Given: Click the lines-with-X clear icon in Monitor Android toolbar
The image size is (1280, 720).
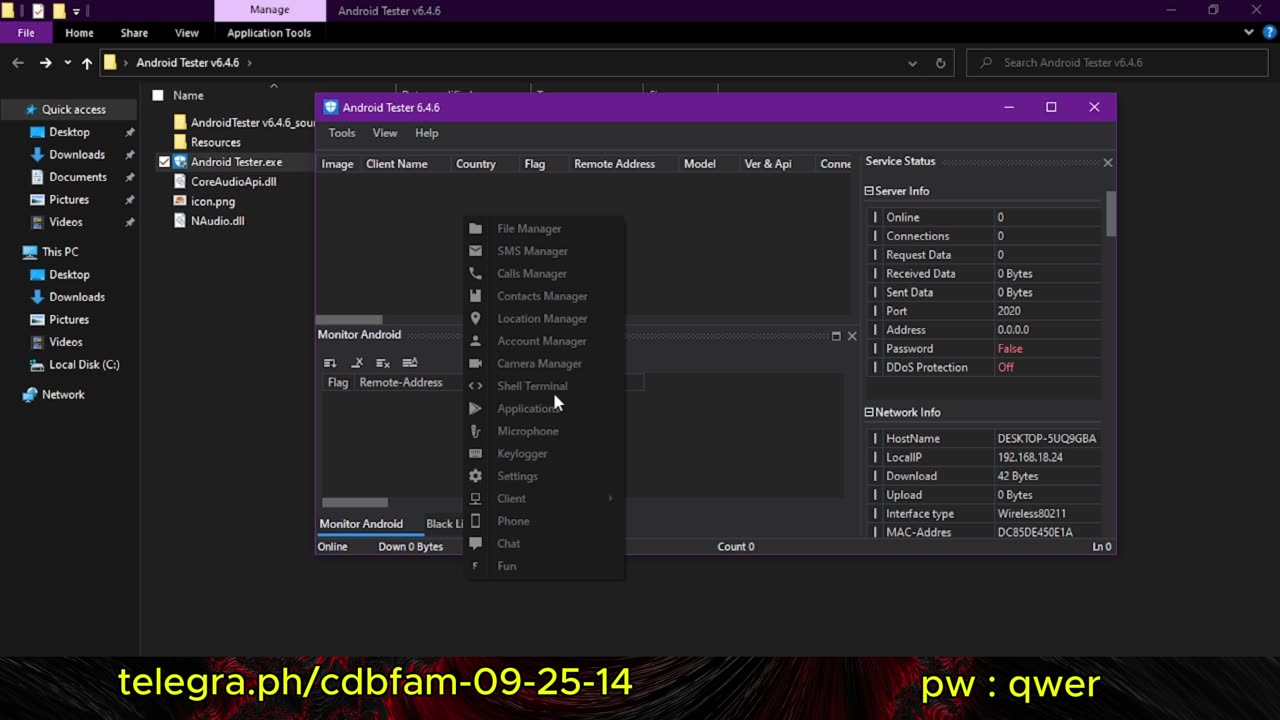Looking at the screenshot, I should pyautogui.click(x=382, y=363).
